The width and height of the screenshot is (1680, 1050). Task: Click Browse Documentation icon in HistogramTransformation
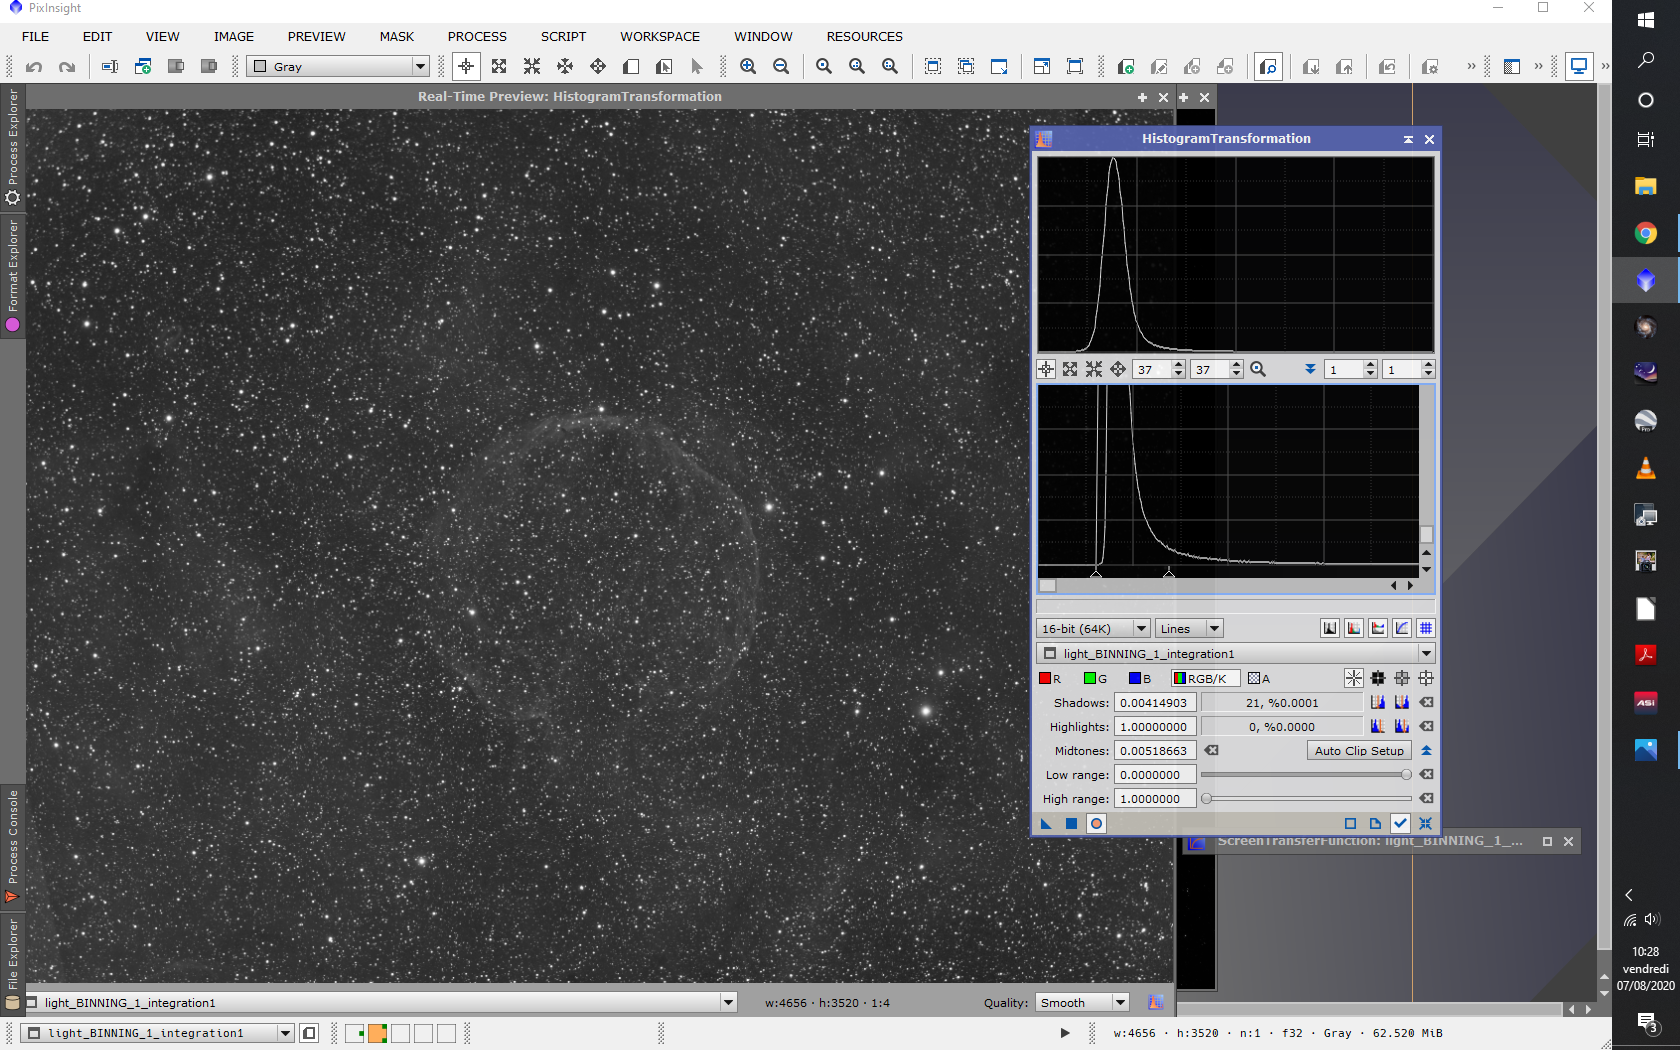1375,824
